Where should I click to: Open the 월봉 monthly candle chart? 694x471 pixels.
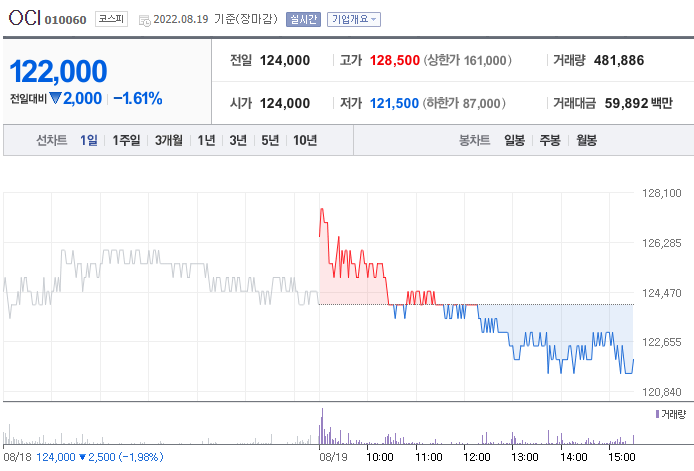(x=586, y=140)
